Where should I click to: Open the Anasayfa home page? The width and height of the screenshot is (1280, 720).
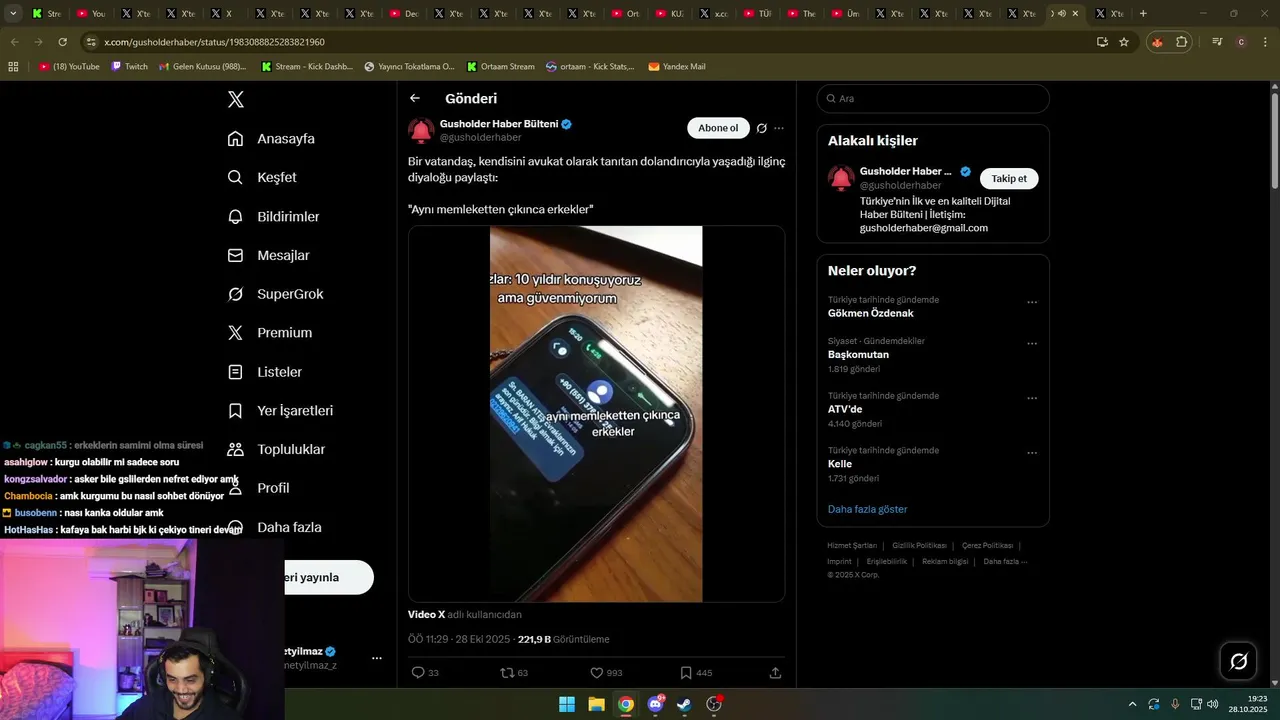tap(271, 138)
